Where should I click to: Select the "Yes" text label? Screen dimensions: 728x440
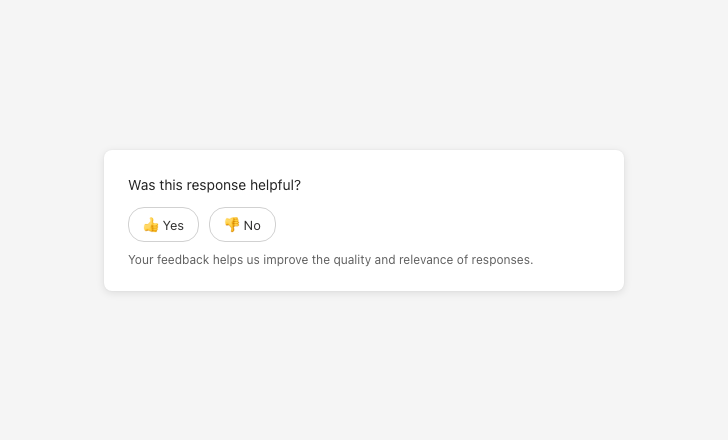(x=174, y=226)
